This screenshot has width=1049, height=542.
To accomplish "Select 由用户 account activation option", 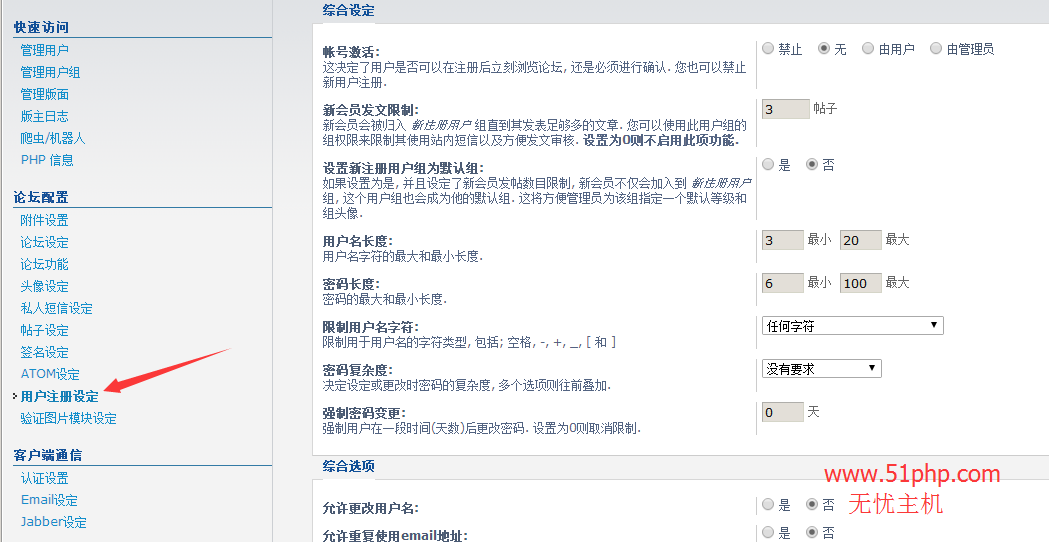I will (x=868, y=48).
